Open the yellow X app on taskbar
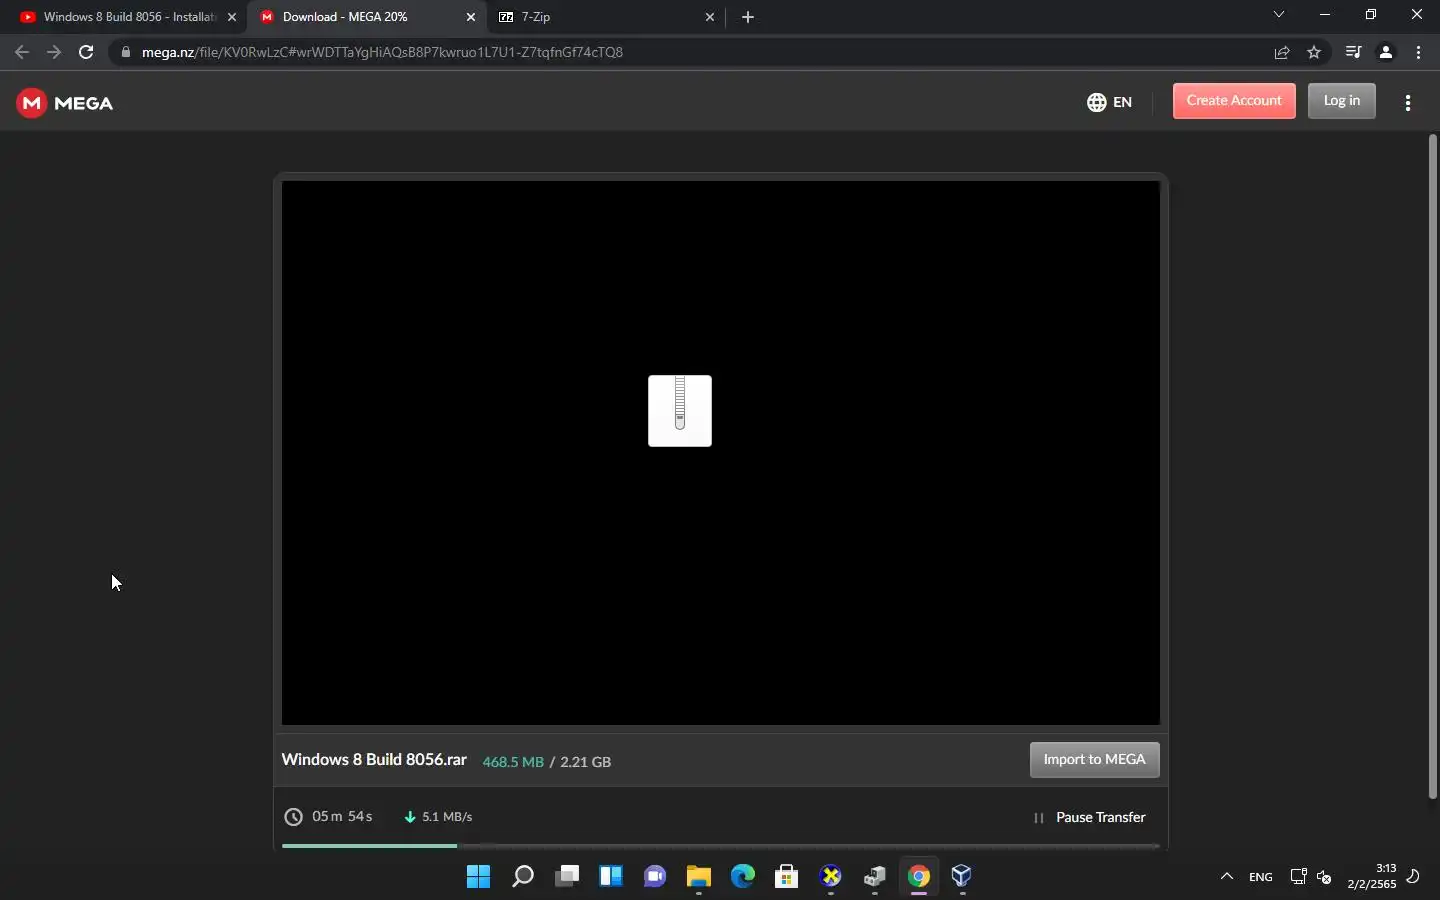1440x900 pixels. (x=831, y=877)
